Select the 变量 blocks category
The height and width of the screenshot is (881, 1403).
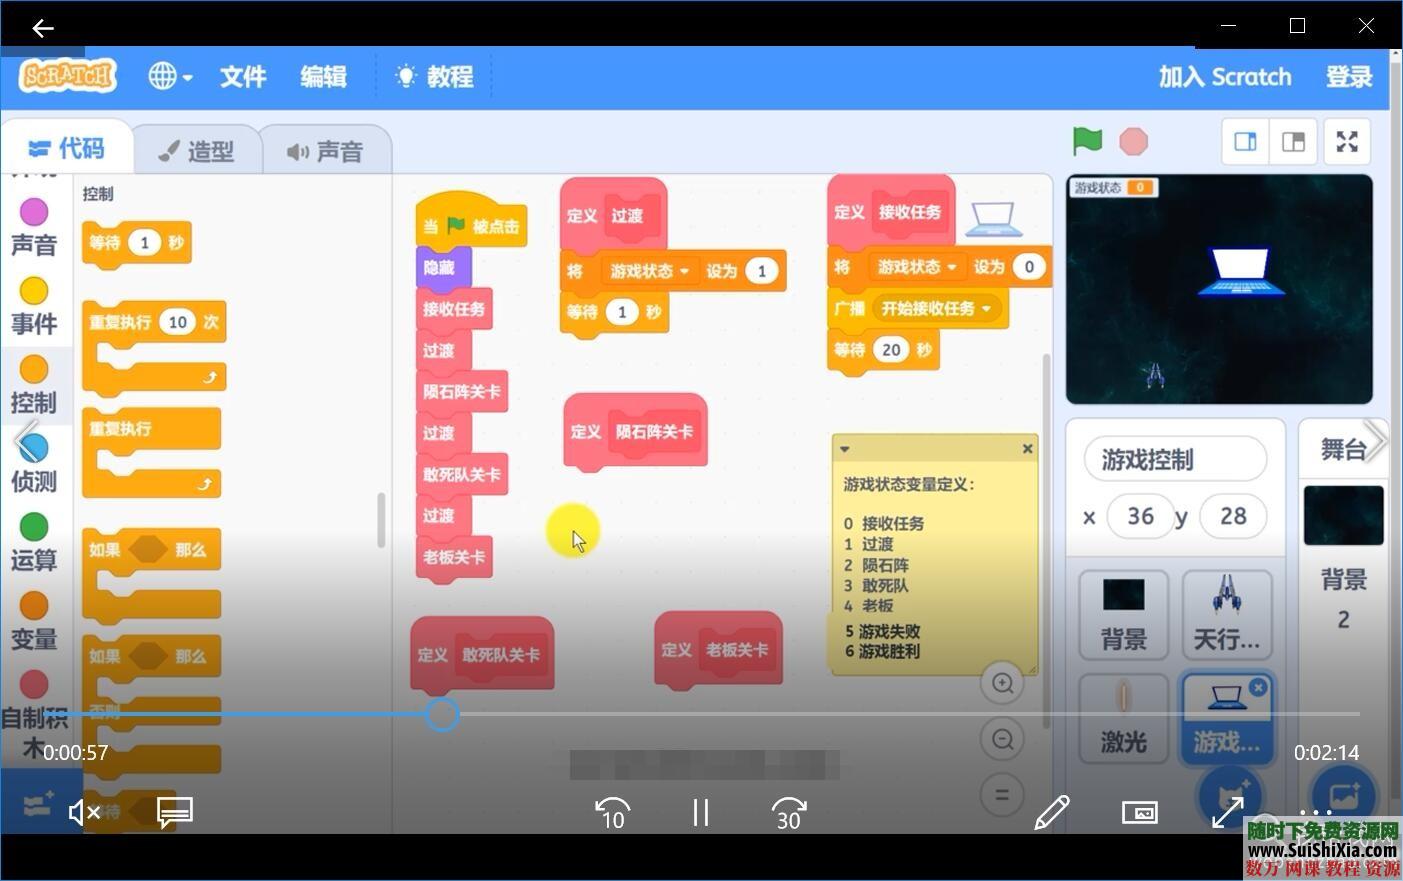tap(33, 621)
